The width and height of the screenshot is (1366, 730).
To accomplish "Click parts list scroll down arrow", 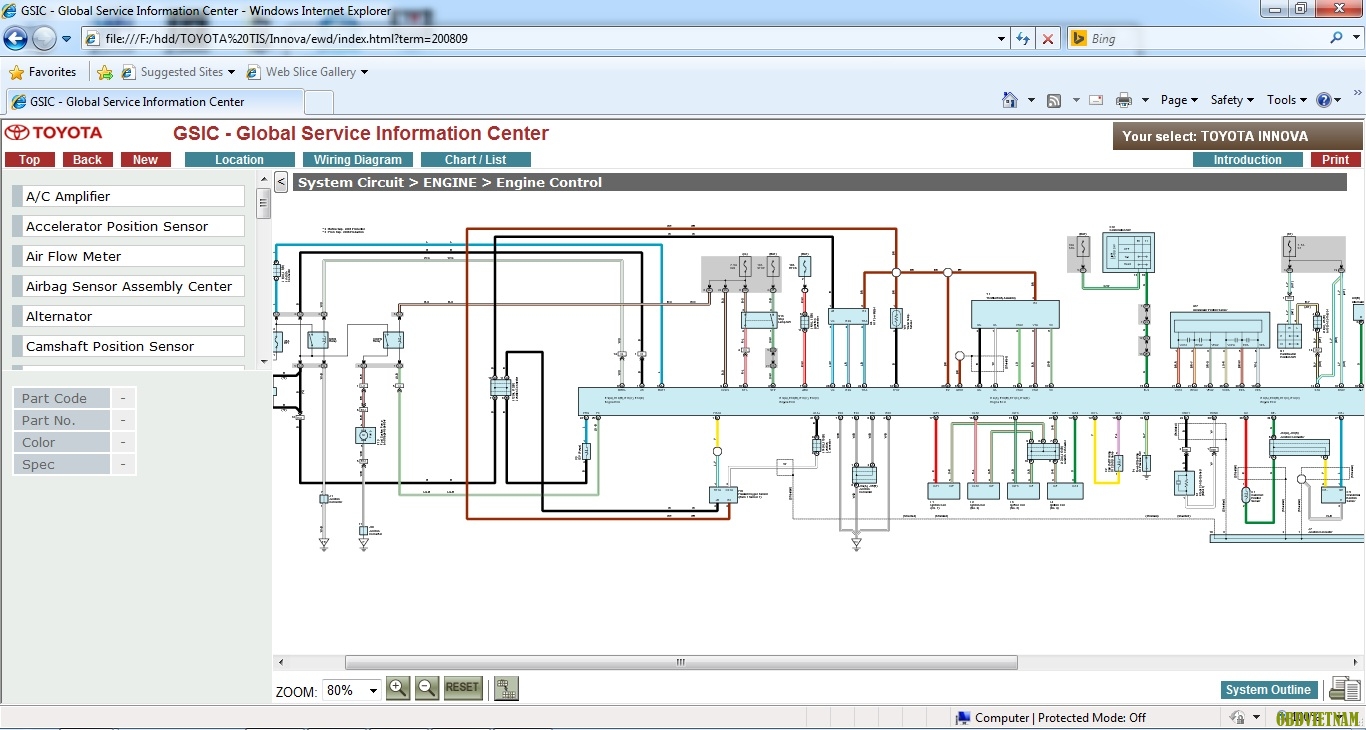I will coord(264,361).
